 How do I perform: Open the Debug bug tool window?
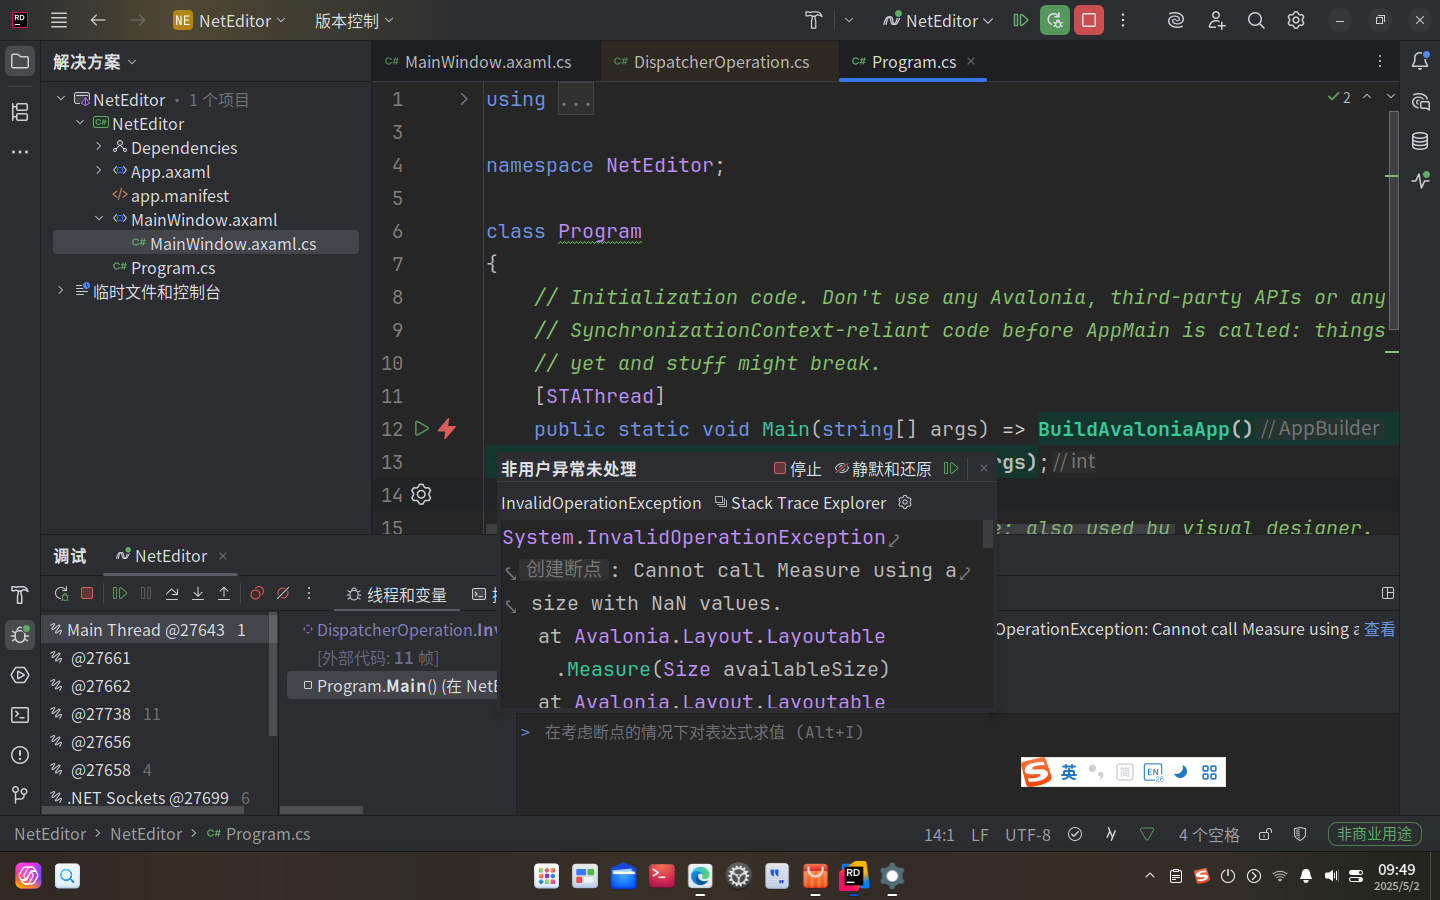pos(20,635)
